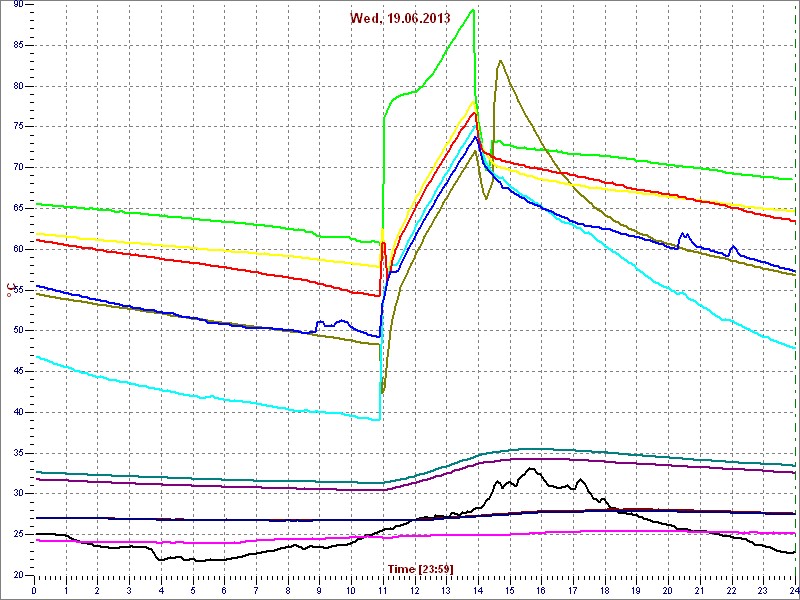Click the hour 6 tick on the time axis
This screenshot has height=600, width=800.
pyautogui.click(x=224, y=589)
